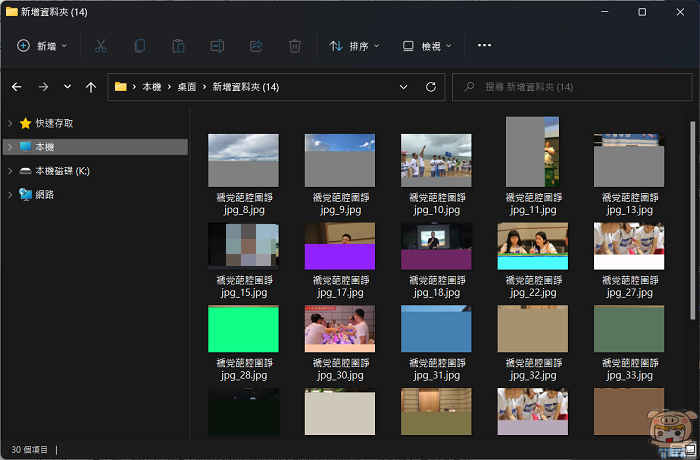Select 本機 in the navigation pane

45,147
